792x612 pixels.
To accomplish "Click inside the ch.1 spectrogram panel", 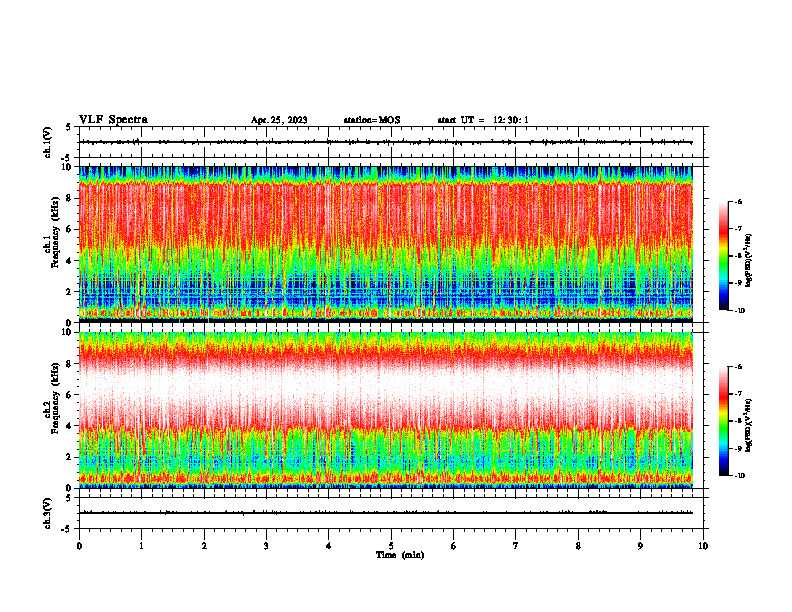I will [386, 244].
